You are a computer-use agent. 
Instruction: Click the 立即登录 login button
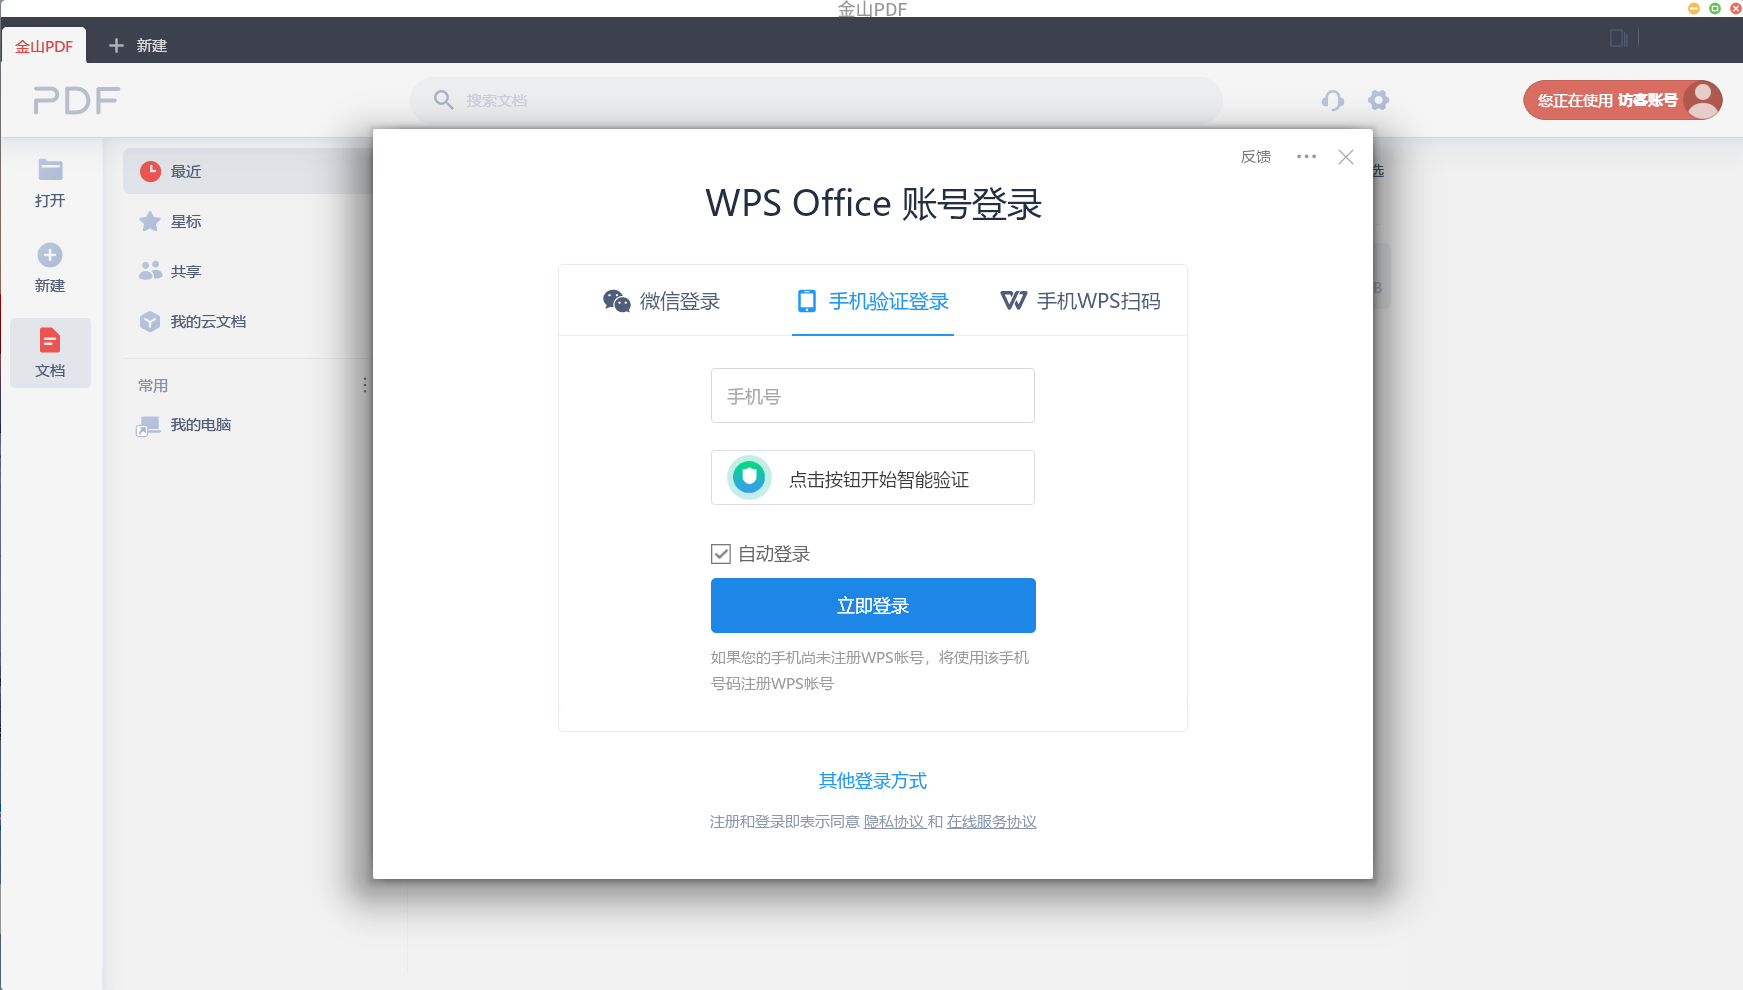(872, 605)
